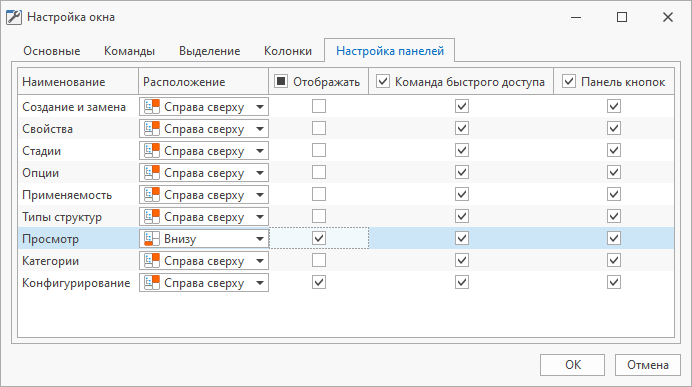Click the layout icon in the Опции row
The width and height of the screenshot is (692, 387).
click(152, 173)
